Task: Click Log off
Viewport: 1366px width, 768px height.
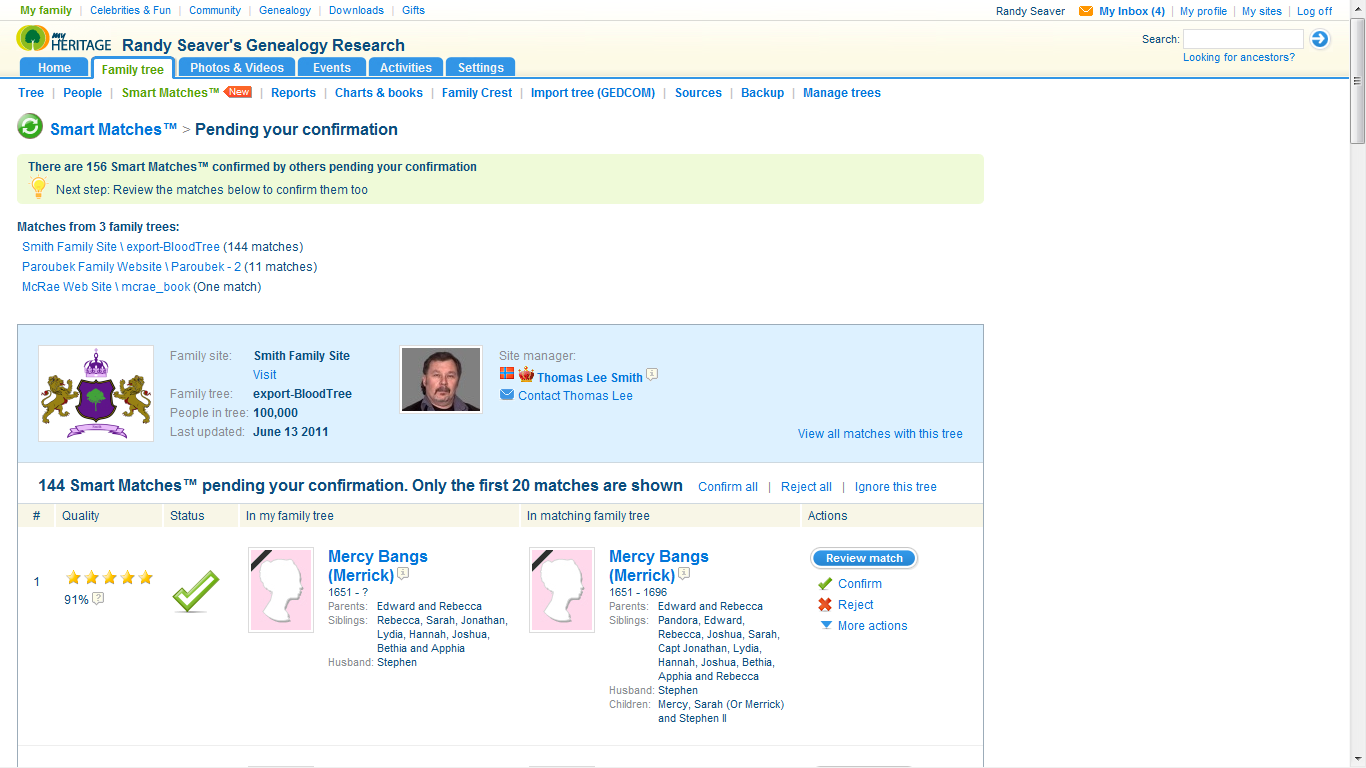Action: coord(1314,12)
